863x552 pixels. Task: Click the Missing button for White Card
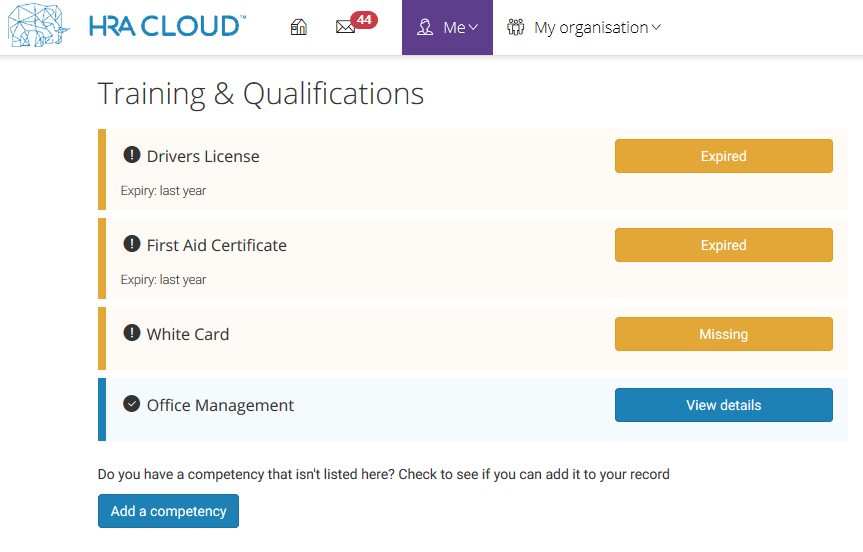click(x=724, y=334)
